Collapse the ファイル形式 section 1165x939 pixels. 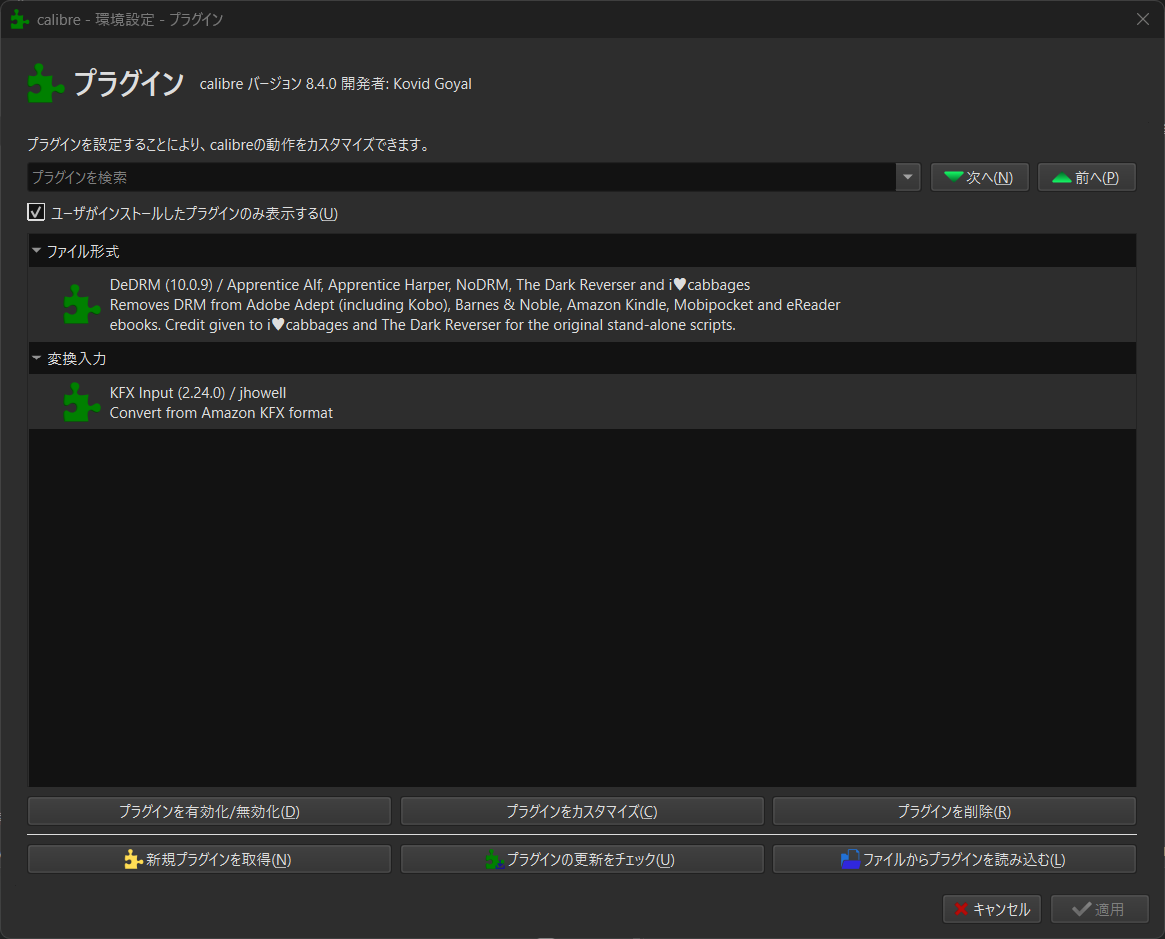(x=36, y=250)
